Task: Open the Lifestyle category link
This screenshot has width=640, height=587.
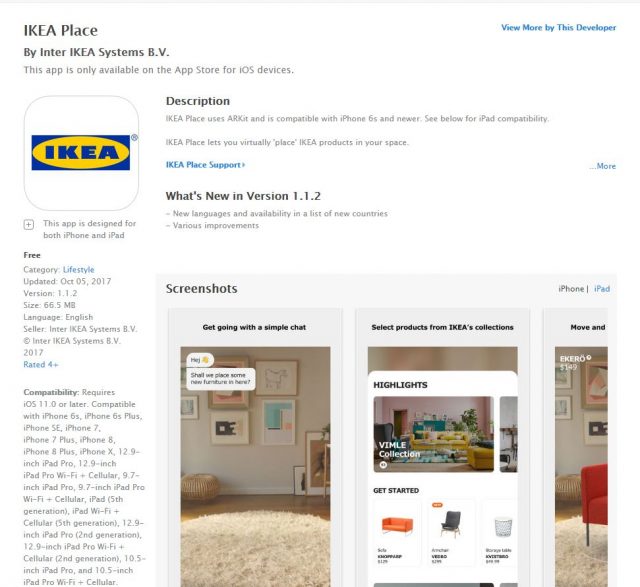Action: 78,270
